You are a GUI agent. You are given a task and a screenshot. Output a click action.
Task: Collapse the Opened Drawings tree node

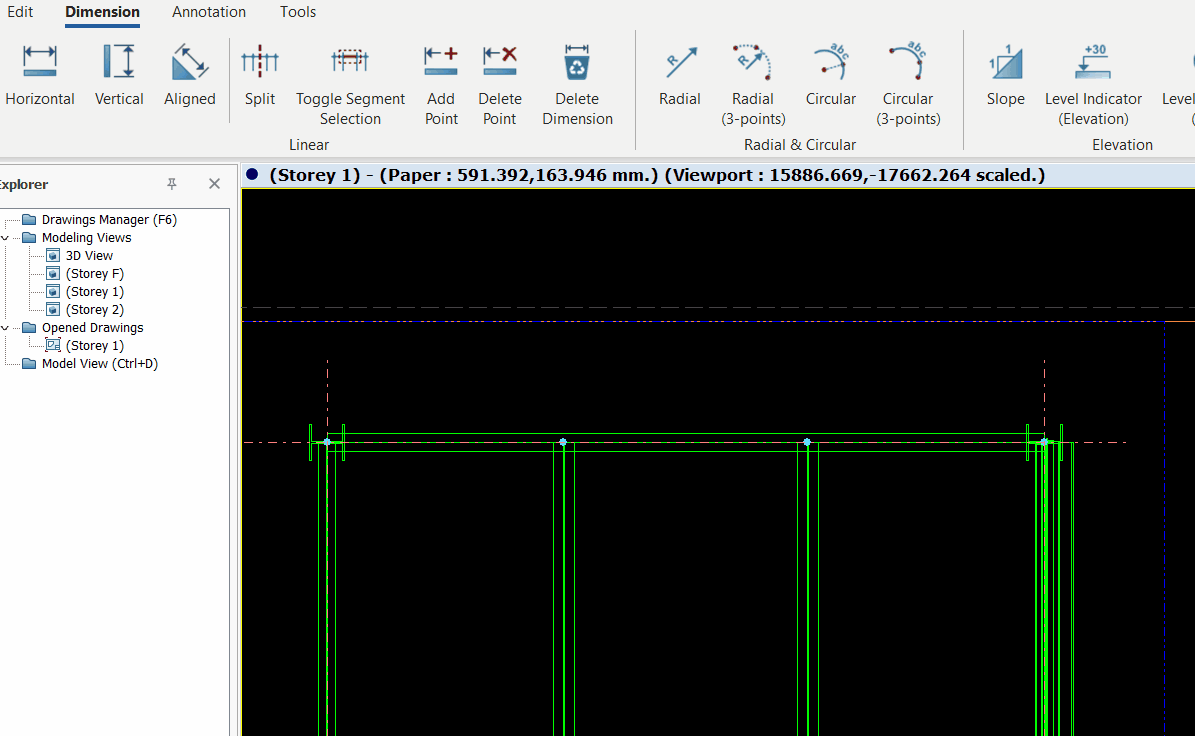[x=5, y=328]
